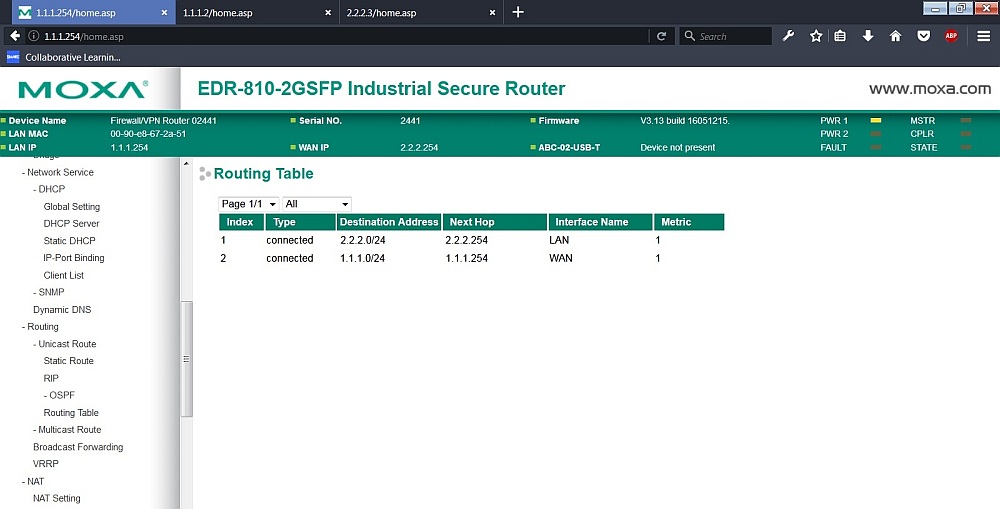Click the MSTR status indicator
Viewport: 1000px width, 509px height.
tap(966, 121)
